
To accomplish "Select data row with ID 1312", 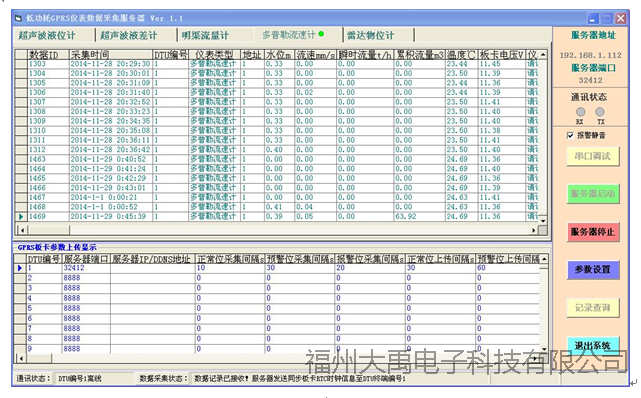I will (x=276, y=150).
